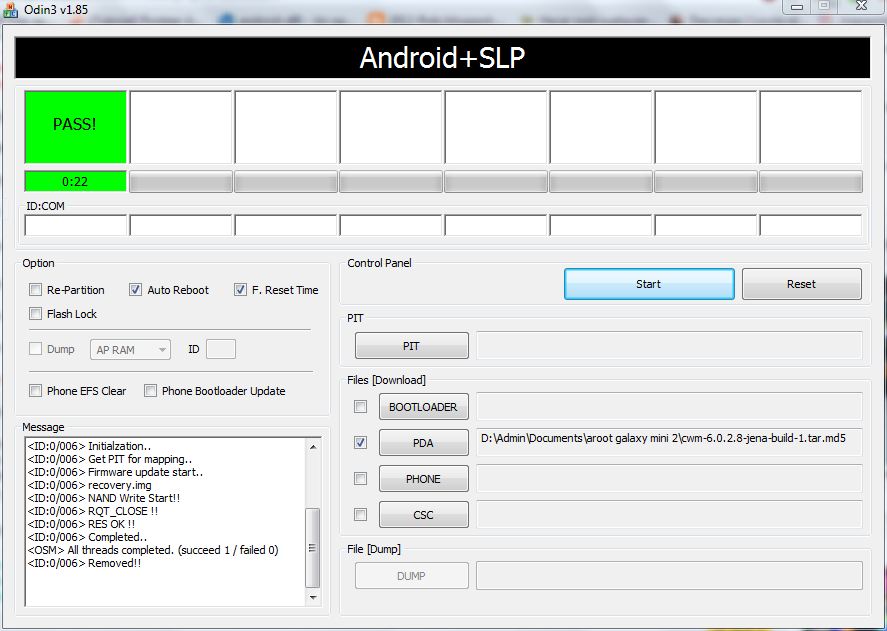Viewport: 887px width, 631px height.
Task: Click the PIT file path field
Action: (669, 346)
